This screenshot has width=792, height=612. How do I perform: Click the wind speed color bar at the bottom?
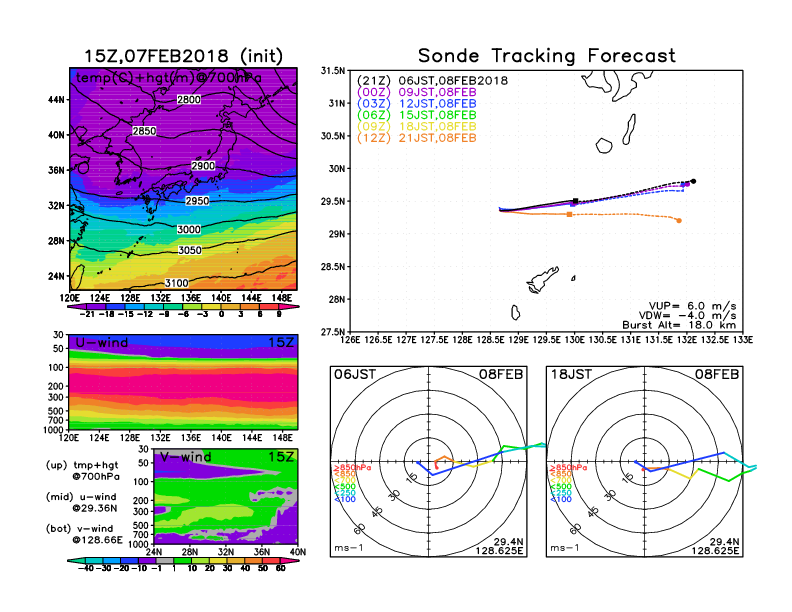(183, 558)
